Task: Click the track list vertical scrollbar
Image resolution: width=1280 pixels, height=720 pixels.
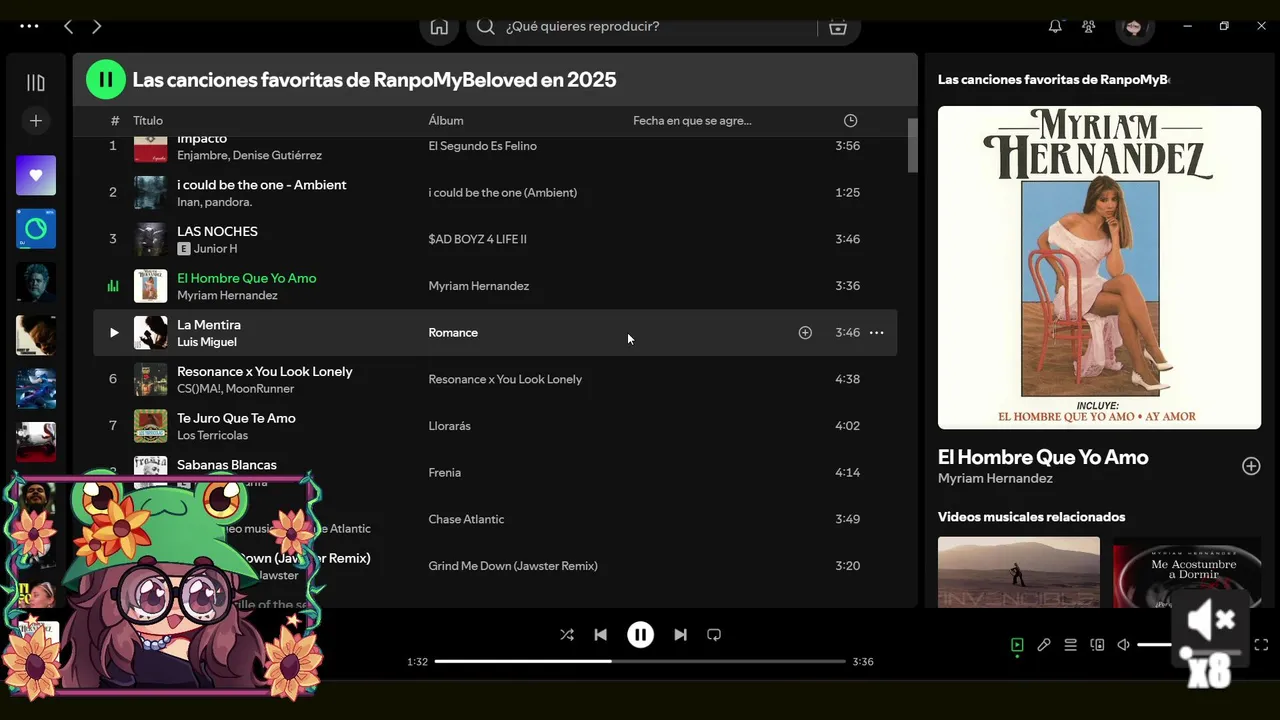Action: tap(912, 146)
